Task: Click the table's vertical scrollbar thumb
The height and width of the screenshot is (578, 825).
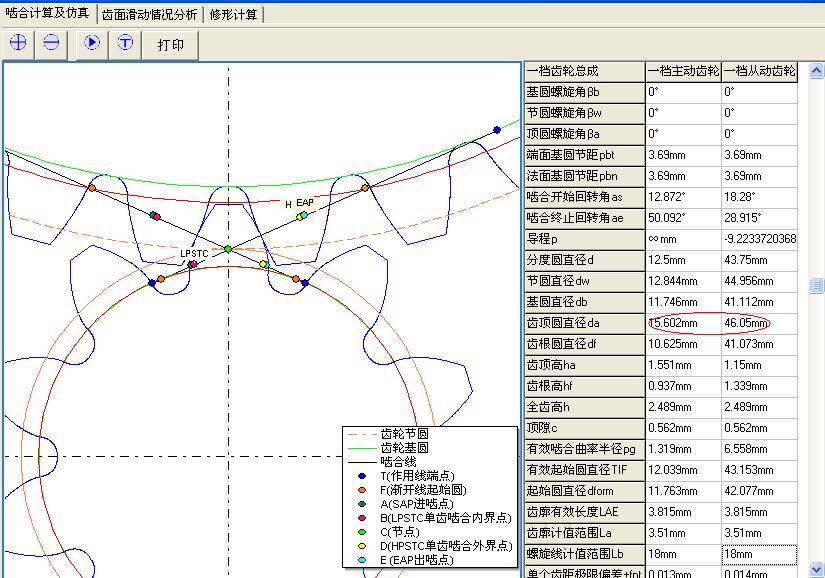Action: point(816,285)
